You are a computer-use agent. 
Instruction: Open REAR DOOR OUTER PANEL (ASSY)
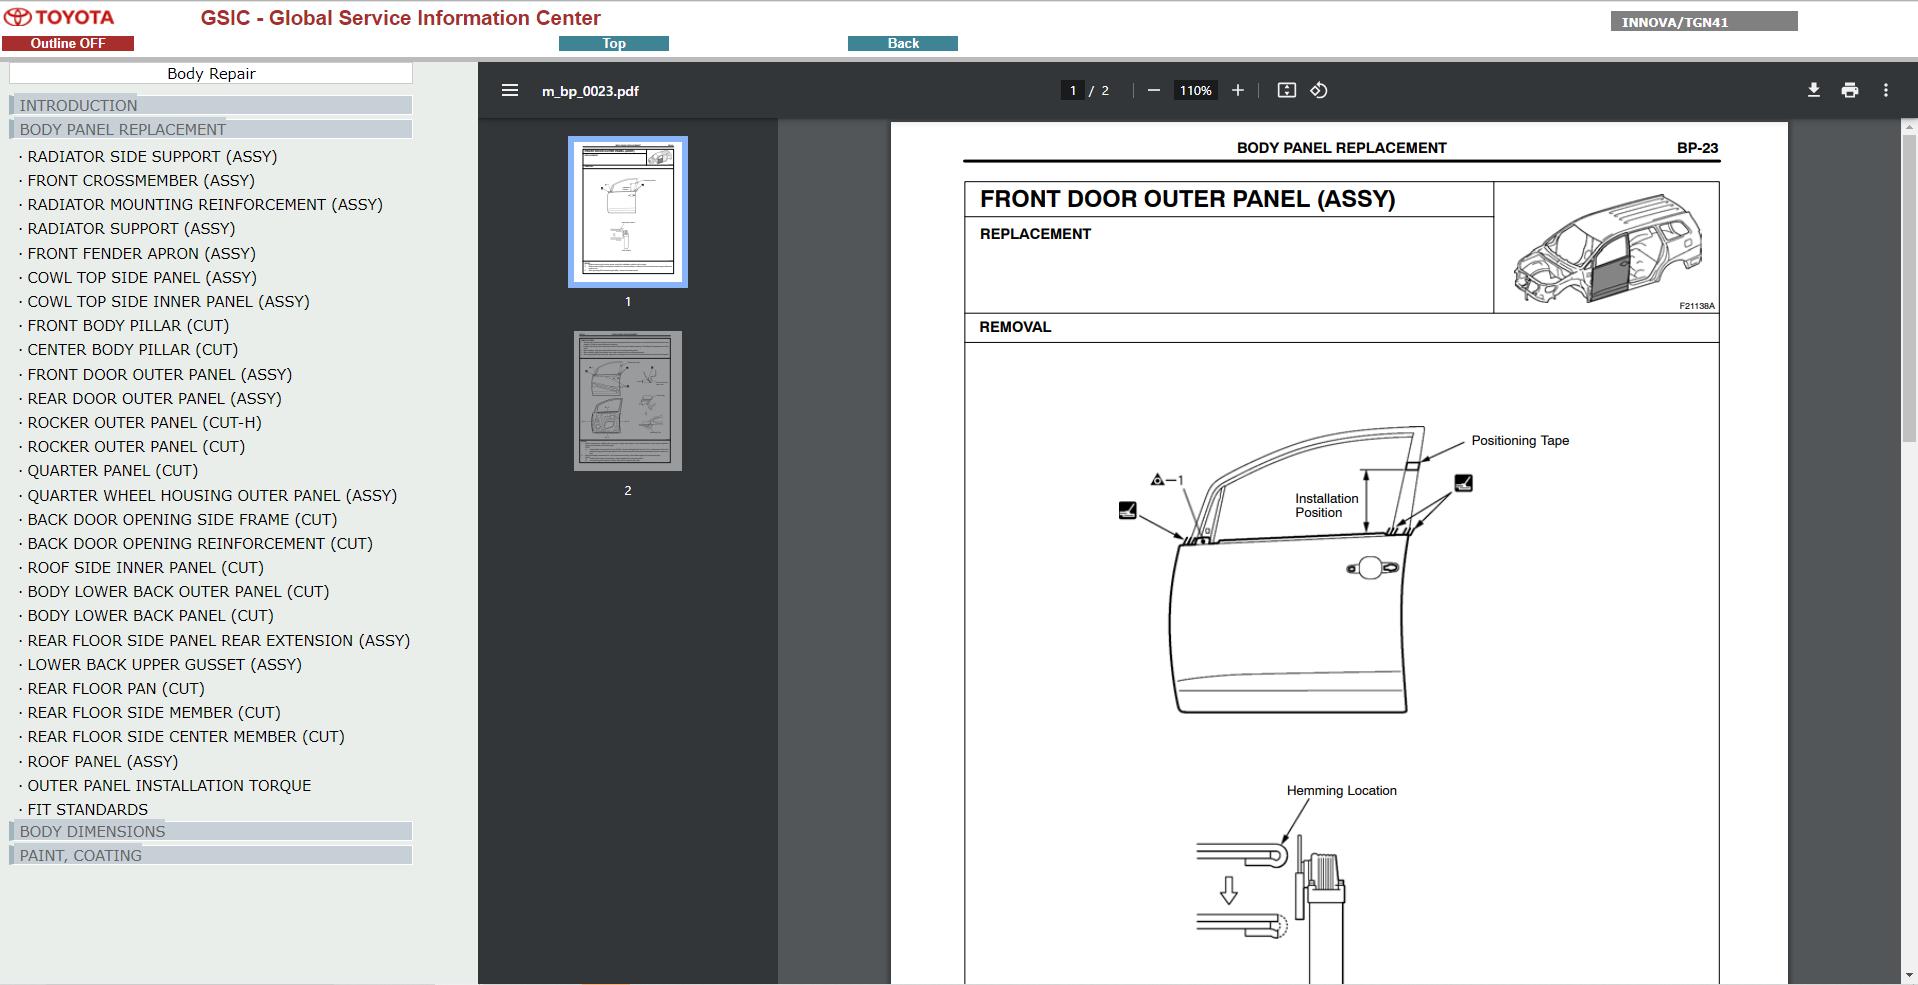(154, 398)
